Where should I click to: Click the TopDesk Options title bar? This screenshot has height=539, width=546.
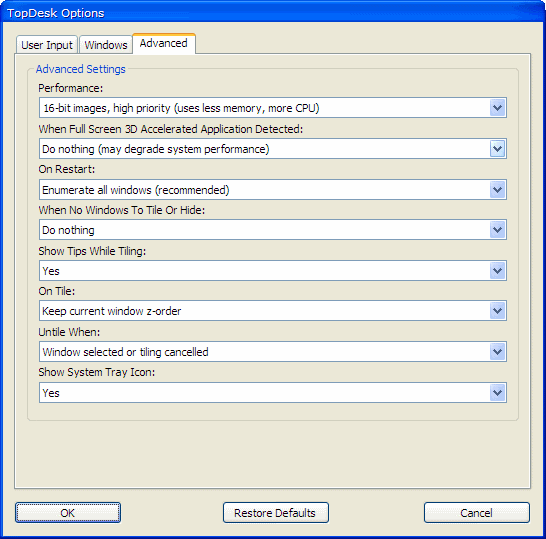click(273, 13)
